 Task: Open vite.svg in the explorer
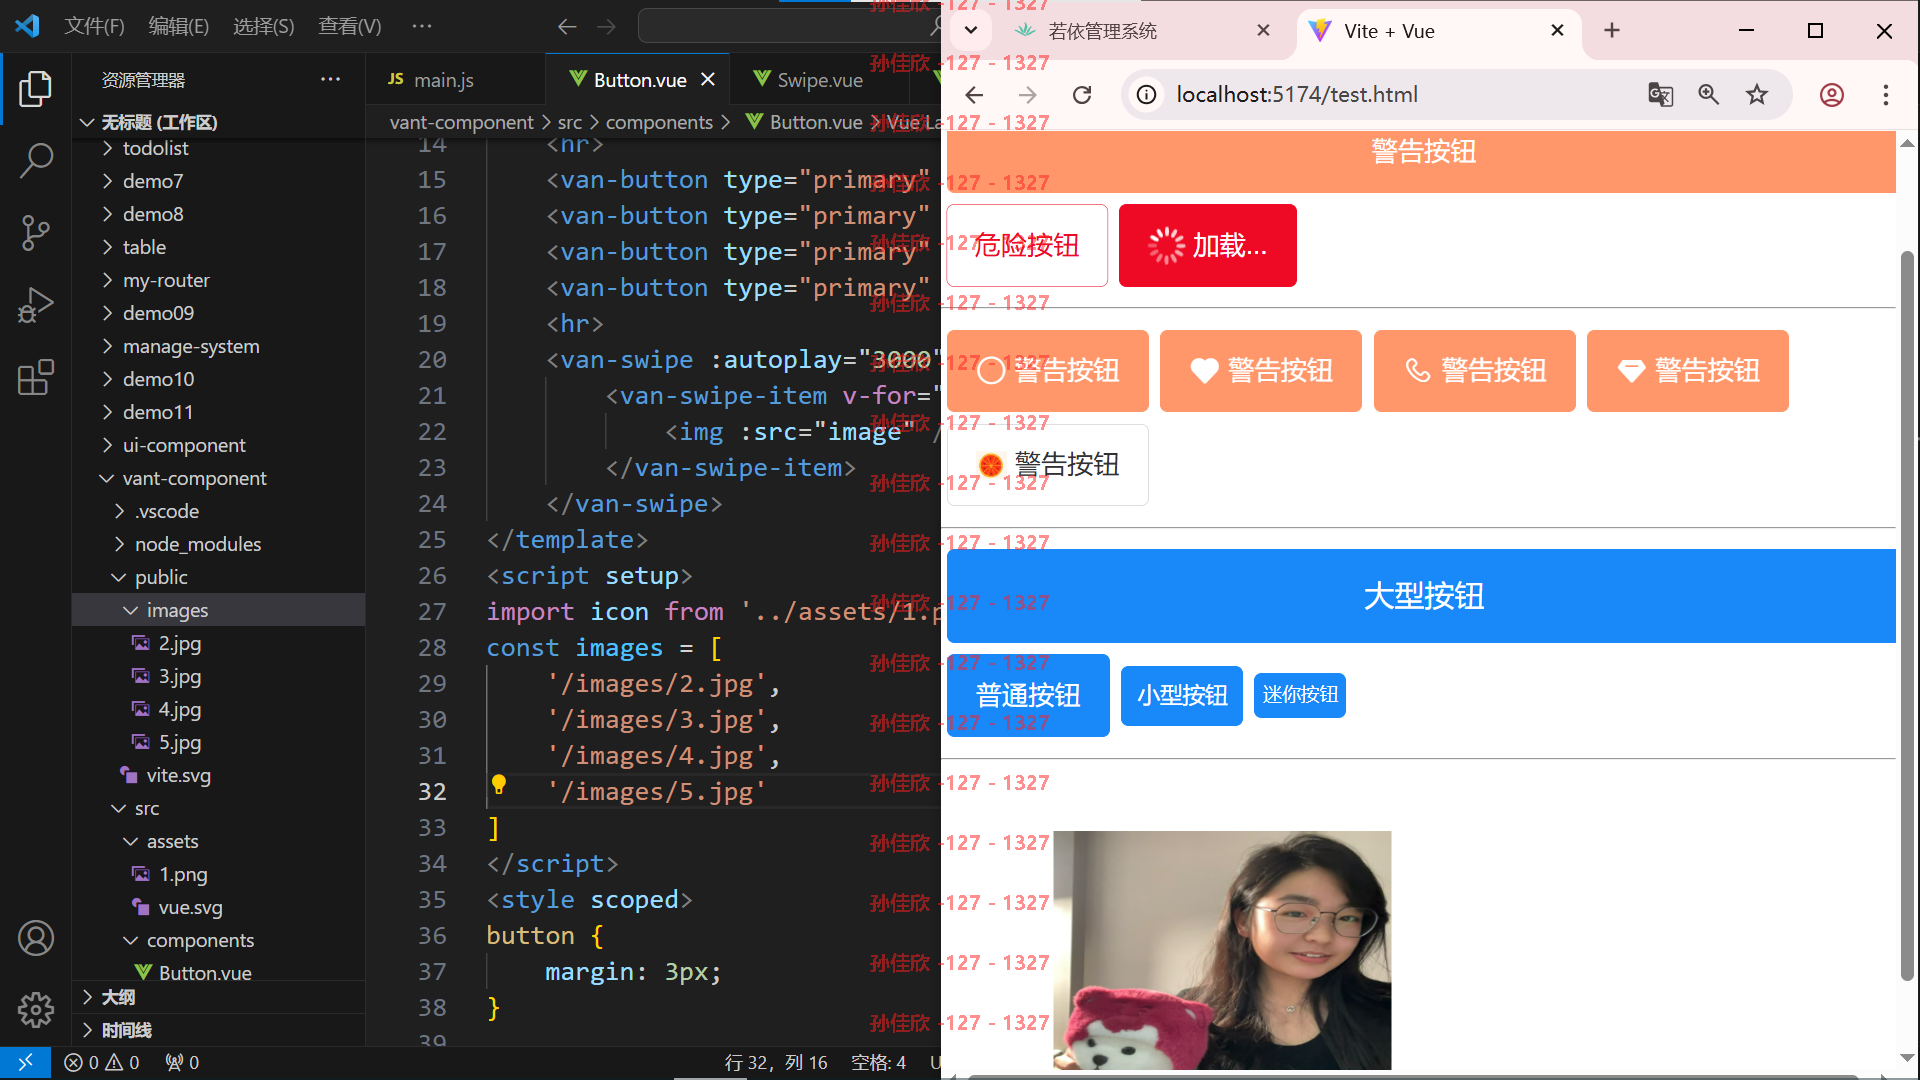pyautogui.click(x=179, y=775)
